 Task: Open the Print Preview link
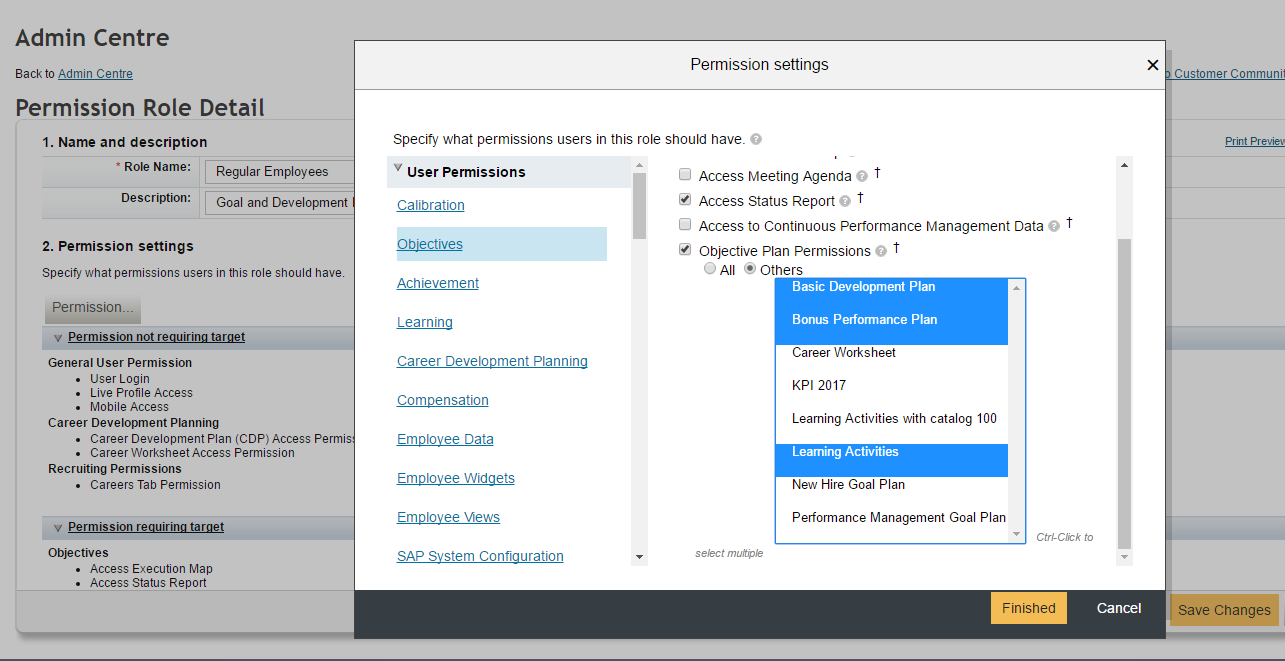[1255, 141]
